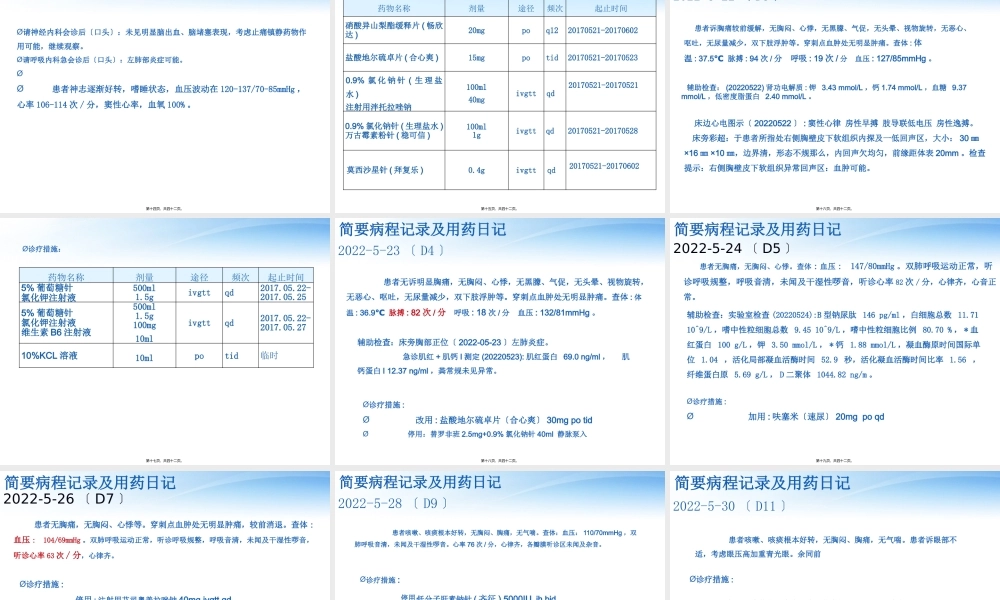
Task: Click the 15mg dose cell
Action: click(476, 57)
